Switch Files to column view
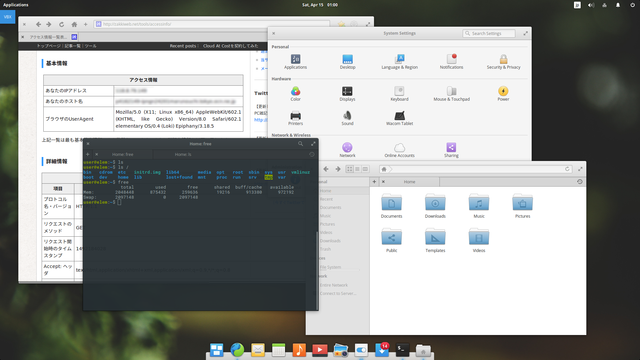640x360 pixels. pyautogui.click(x=365, y=169)
